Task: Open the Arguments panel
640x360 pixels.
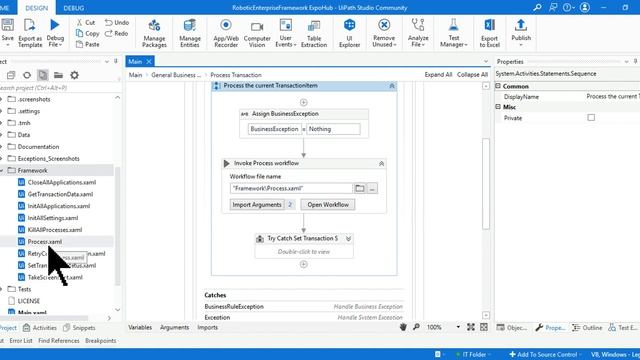Action: [174, 327]
